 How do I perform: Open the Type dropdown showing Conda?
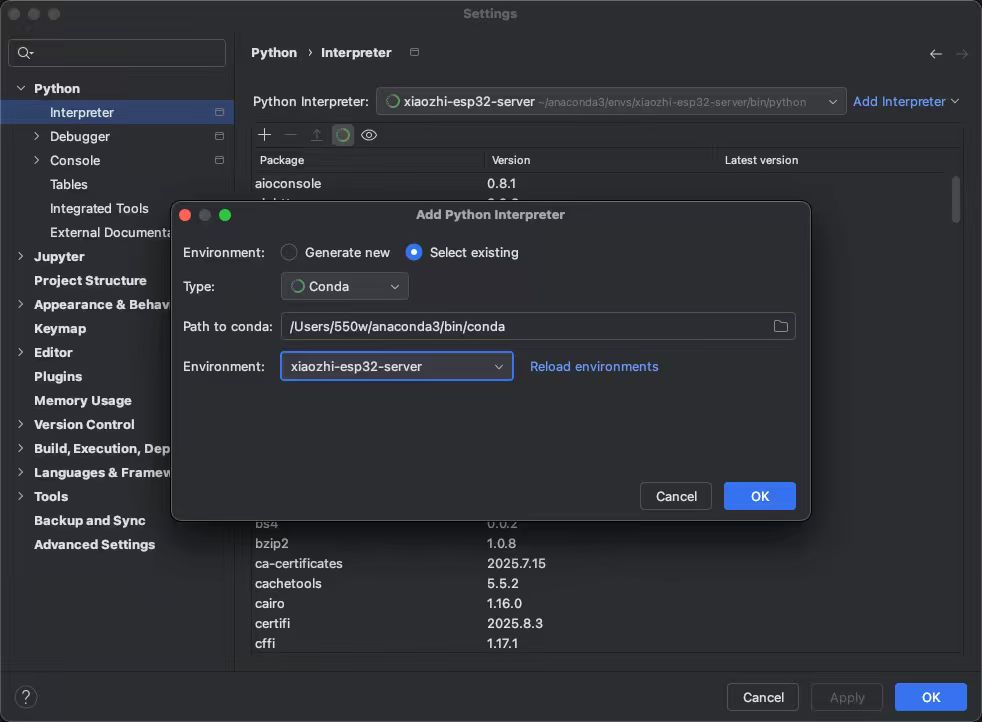point(345,286)
